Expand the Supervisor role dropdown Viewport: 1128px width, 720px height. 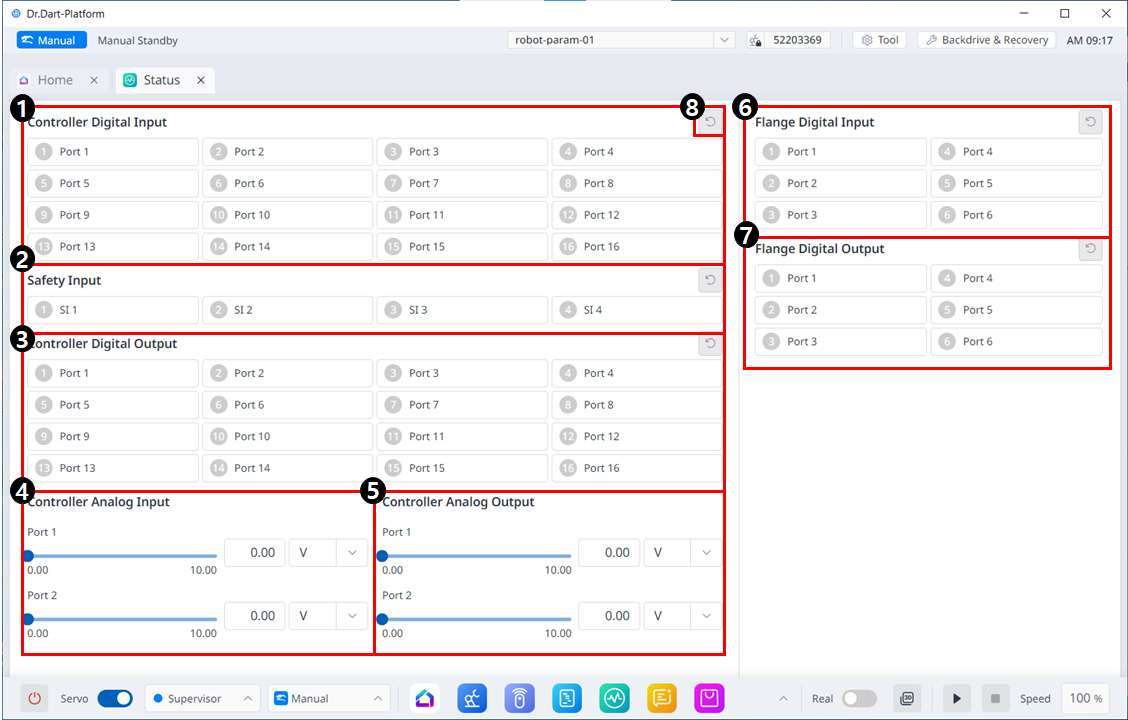point(203,698)
